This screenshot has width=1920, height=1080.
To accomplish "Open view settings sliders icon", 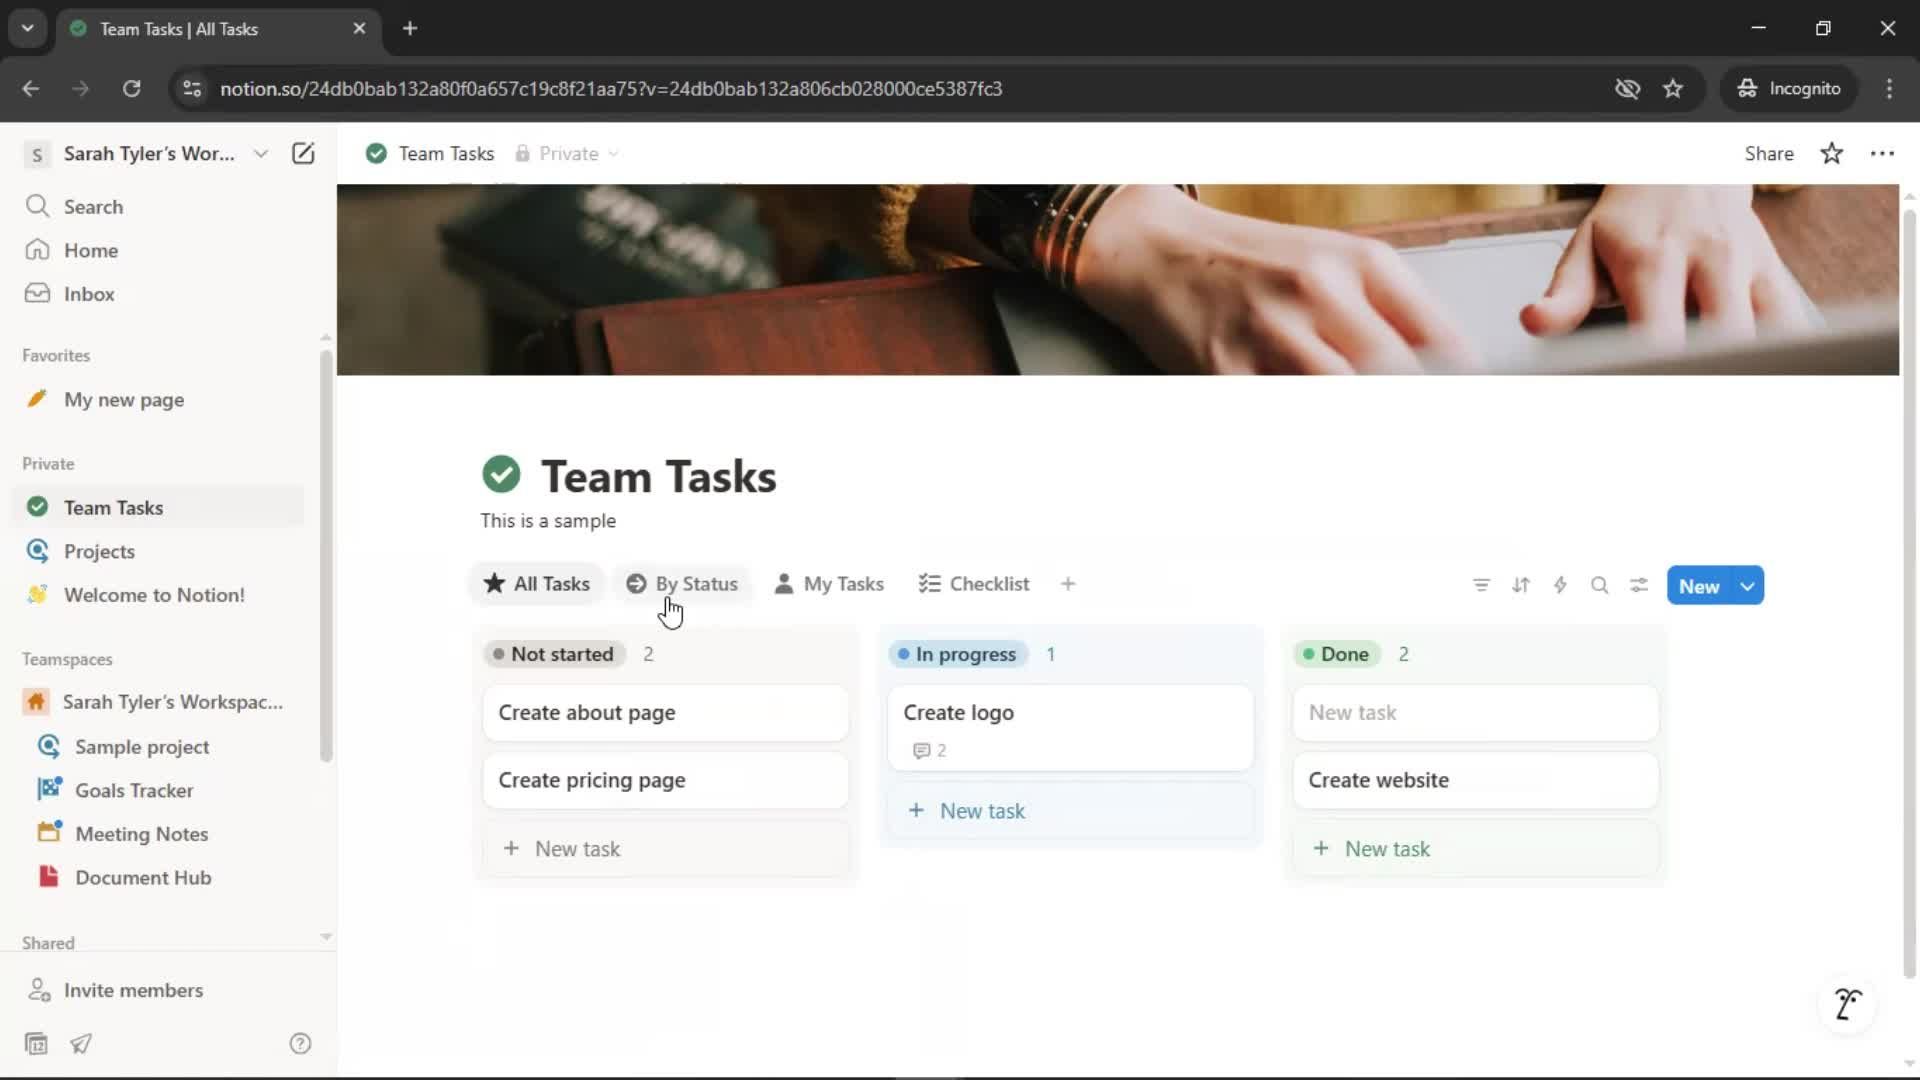I will 1638,585.
